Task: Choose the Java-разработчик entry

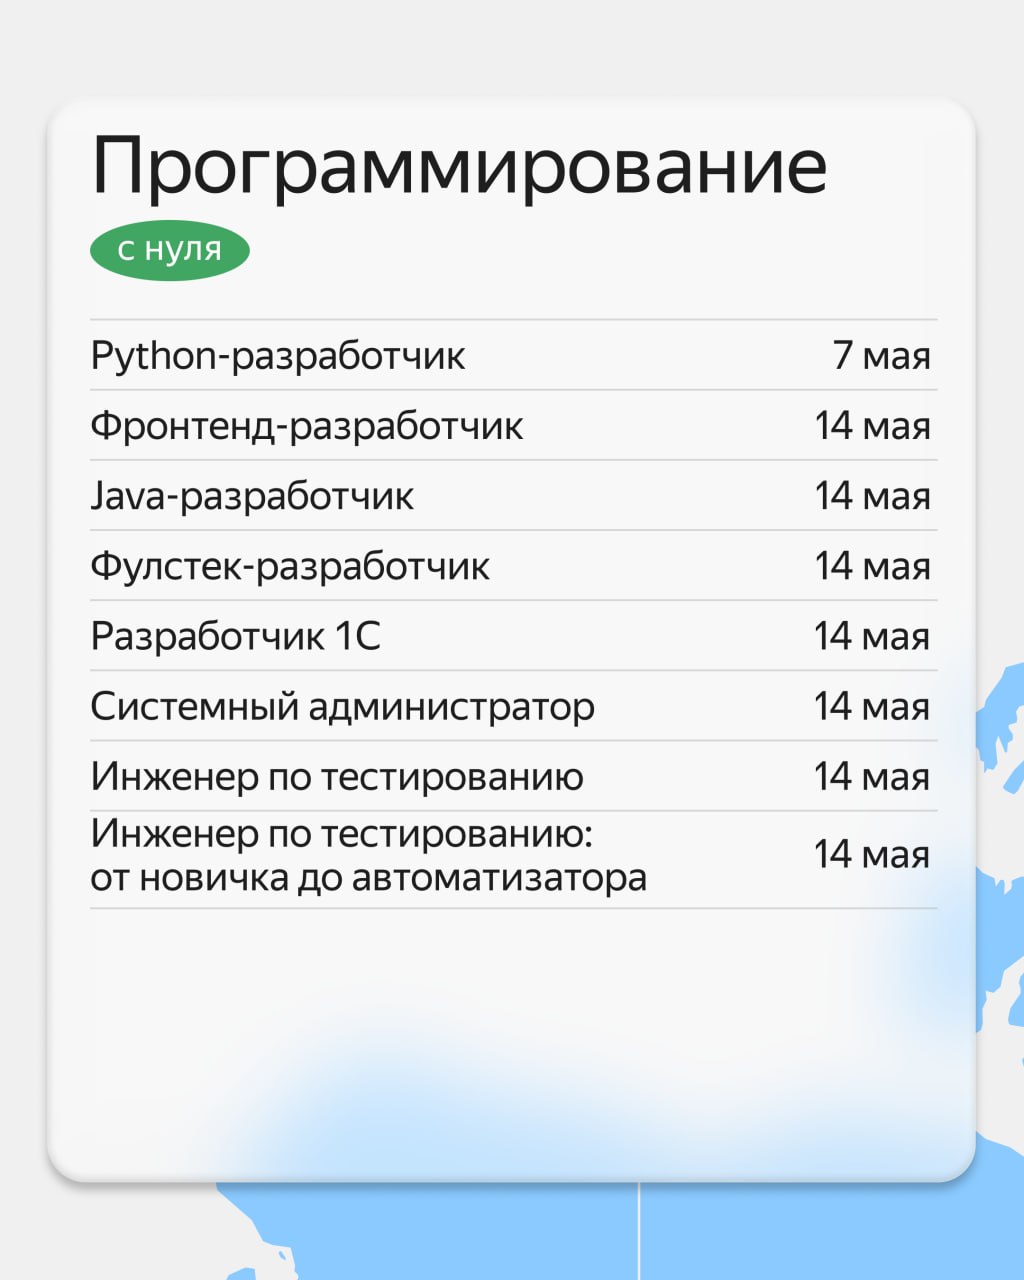Action: pyautogui.click(x=513, y=495)
